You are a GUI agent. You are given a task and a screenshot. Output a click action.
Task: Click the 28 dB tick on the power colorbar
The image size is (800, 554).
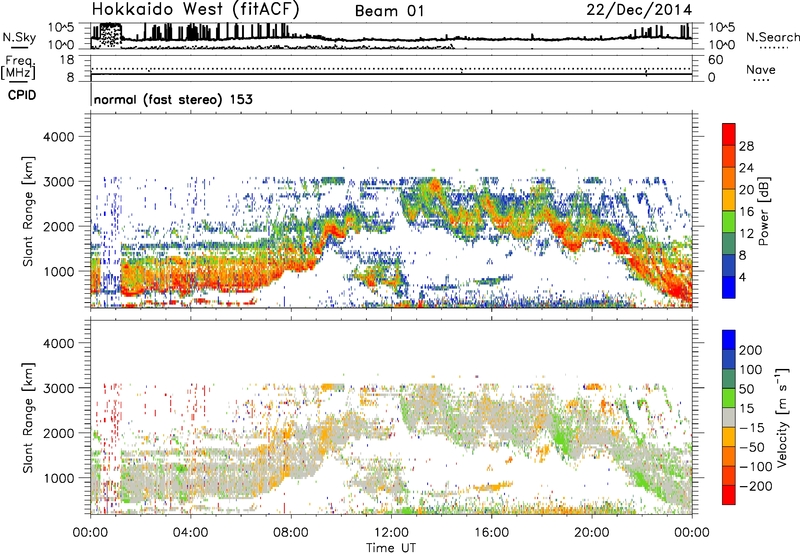click(x=746, y=146)
